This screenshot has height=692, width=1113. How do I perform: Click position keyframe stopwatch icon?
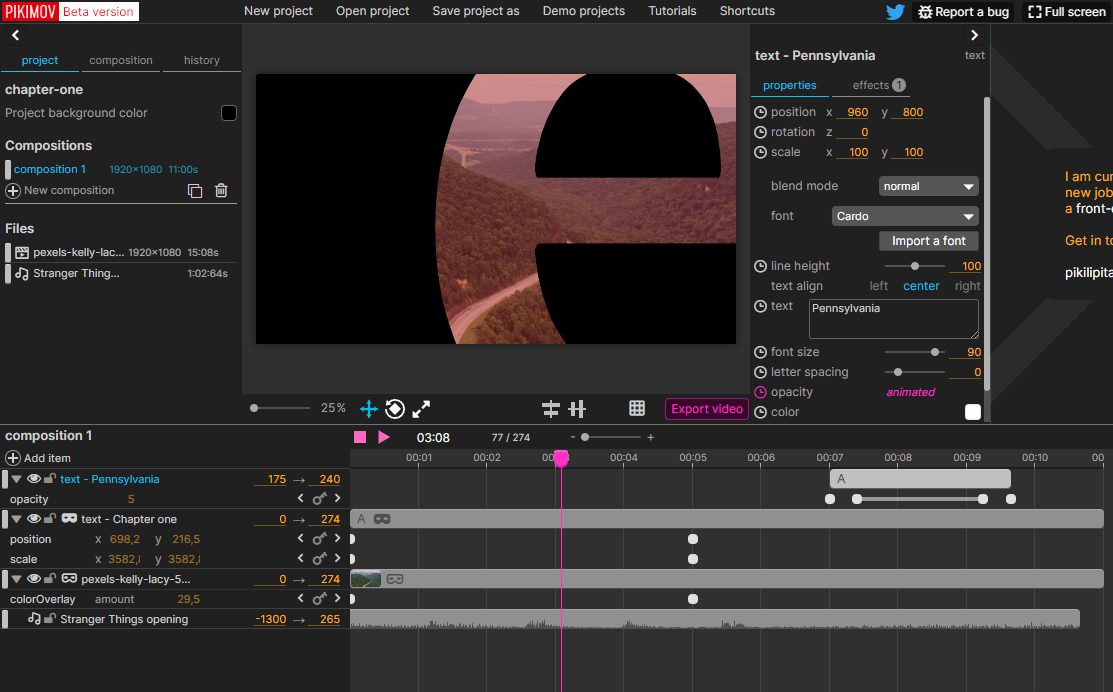760,112
